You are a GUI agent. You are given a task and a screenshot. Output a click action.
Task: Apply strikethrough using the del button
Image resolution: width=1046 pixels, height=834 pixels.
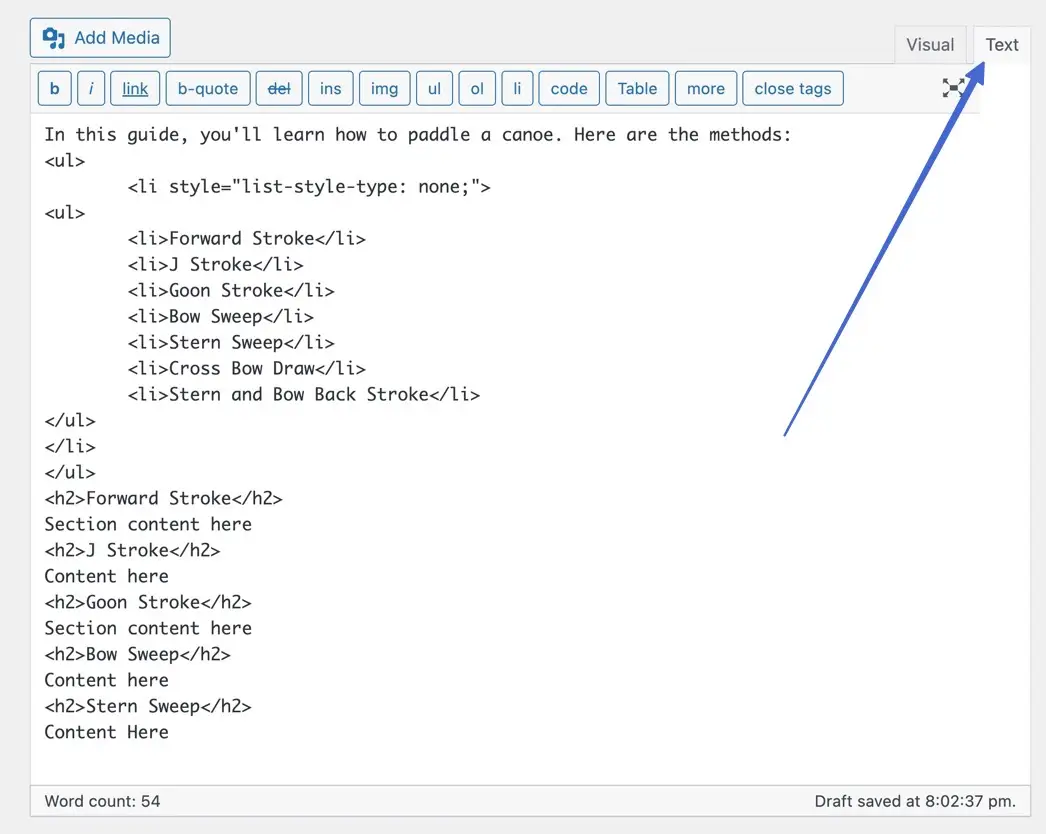(x=279, y=88)
